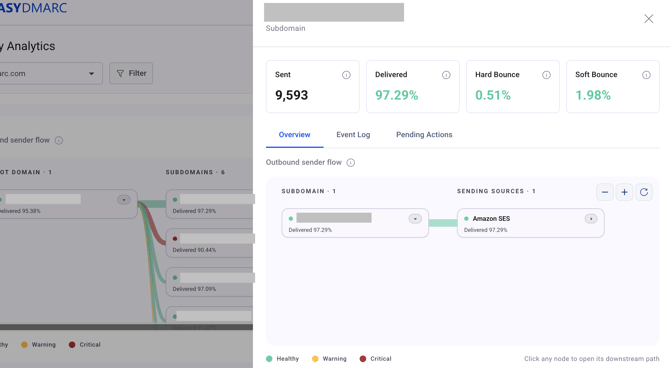Screen dimensions: 670x368
Task: Expand the root domain node dropdown
Action: click(x=124, y=200)
